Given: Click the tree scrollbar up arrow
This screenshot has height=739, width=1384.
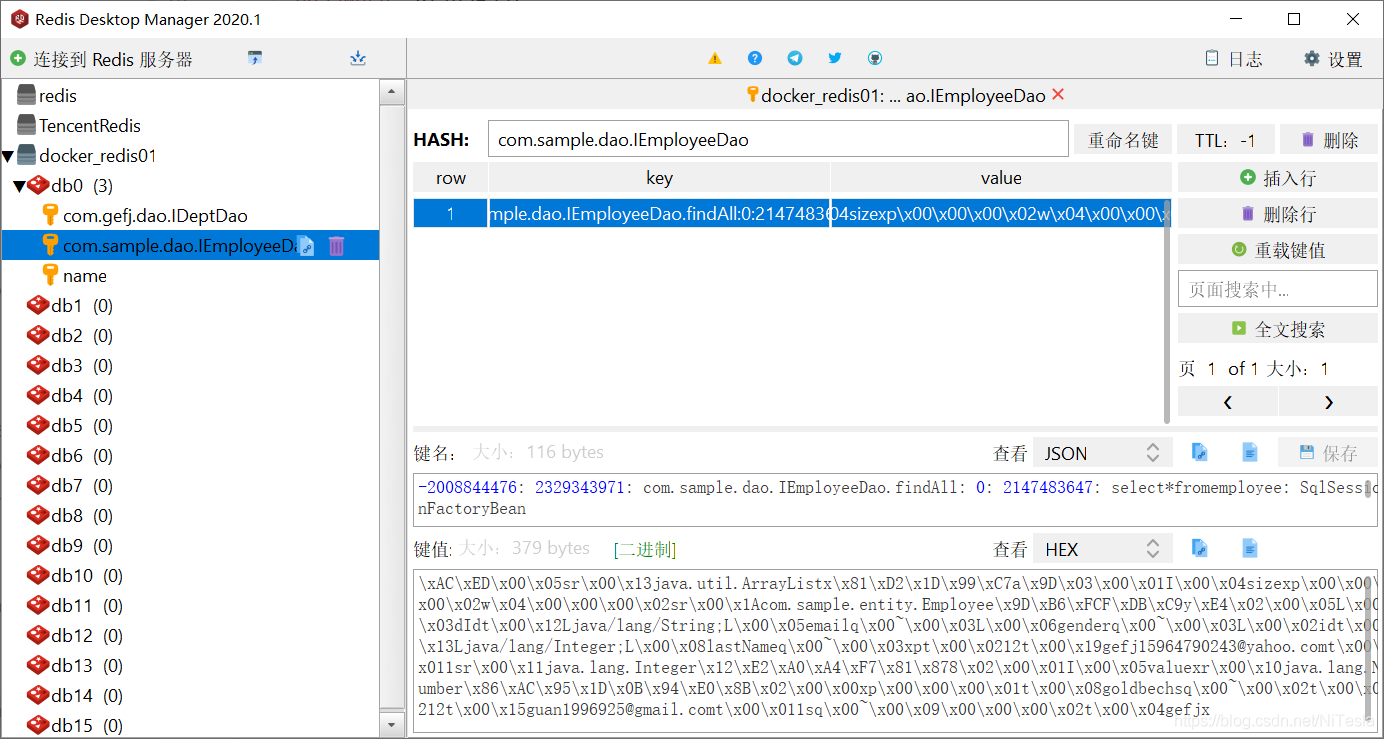Looking at the screenshot, I should point(393,93).
